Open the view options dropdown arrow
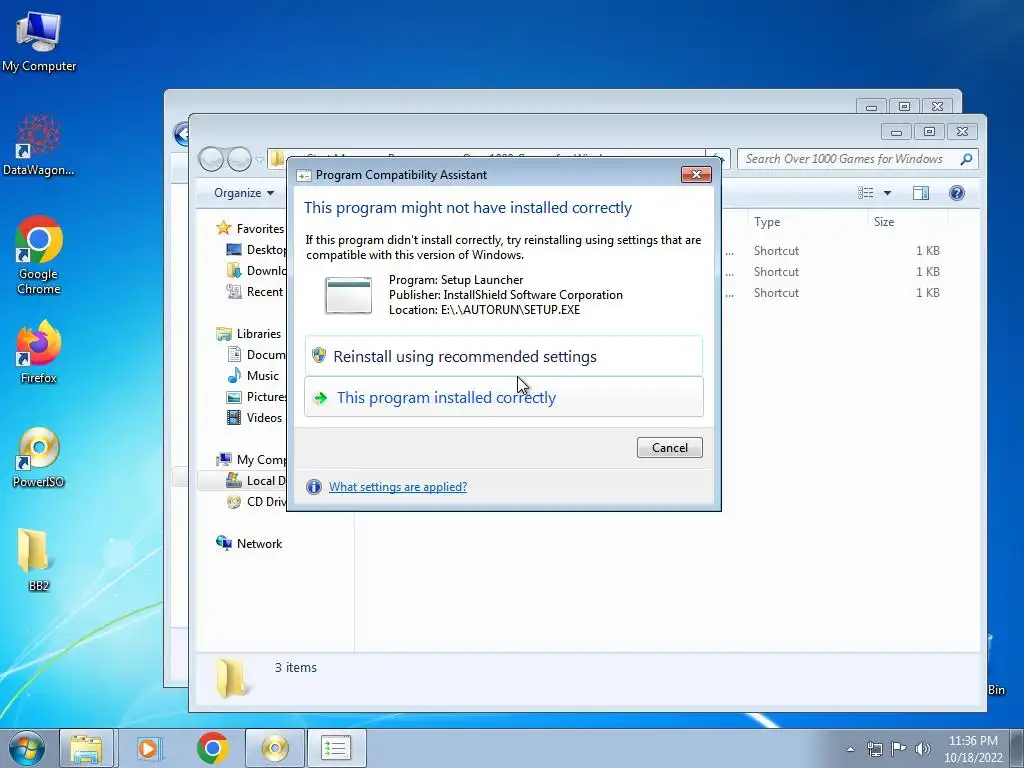Viewport: 1024px width, 768px height. pos(887,193)
